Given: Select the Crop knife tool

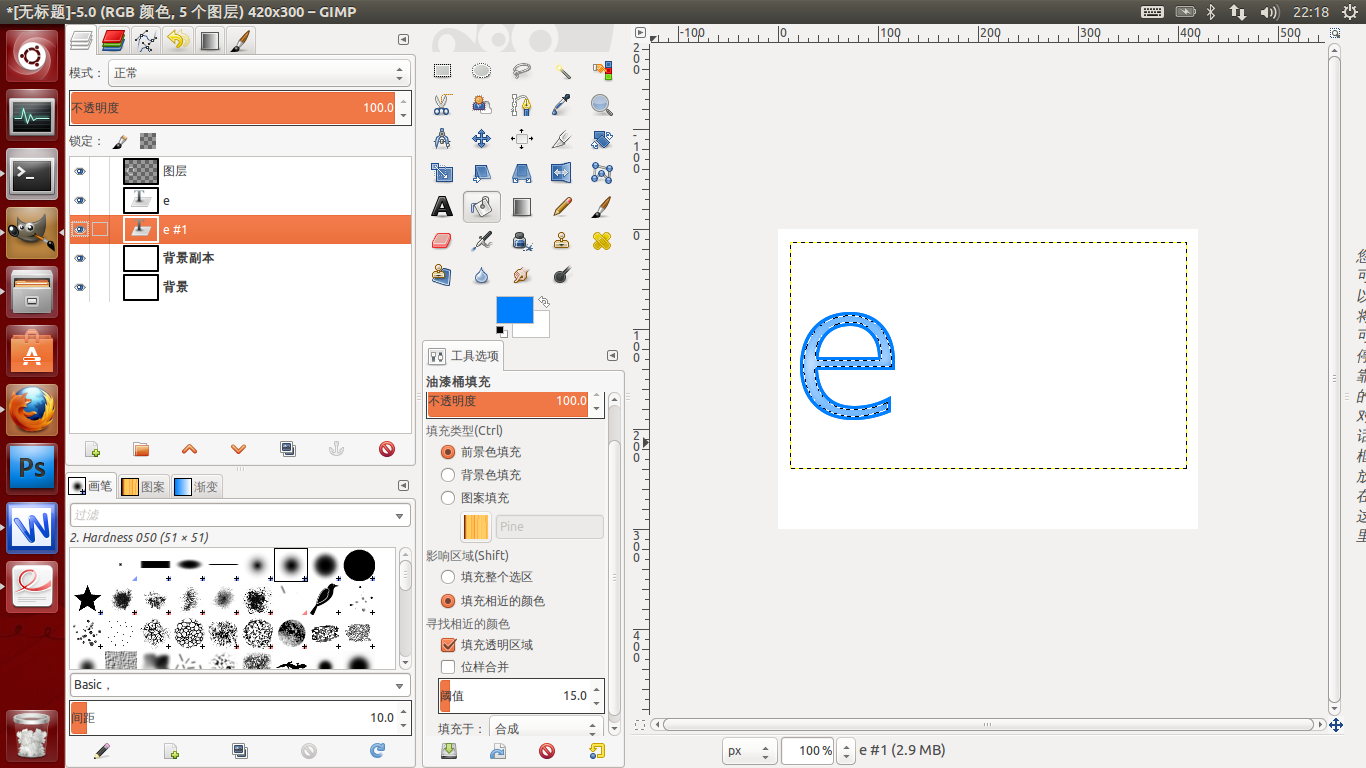Looking at the screenshot, I should pyautogui.click(x=562, y=139).
